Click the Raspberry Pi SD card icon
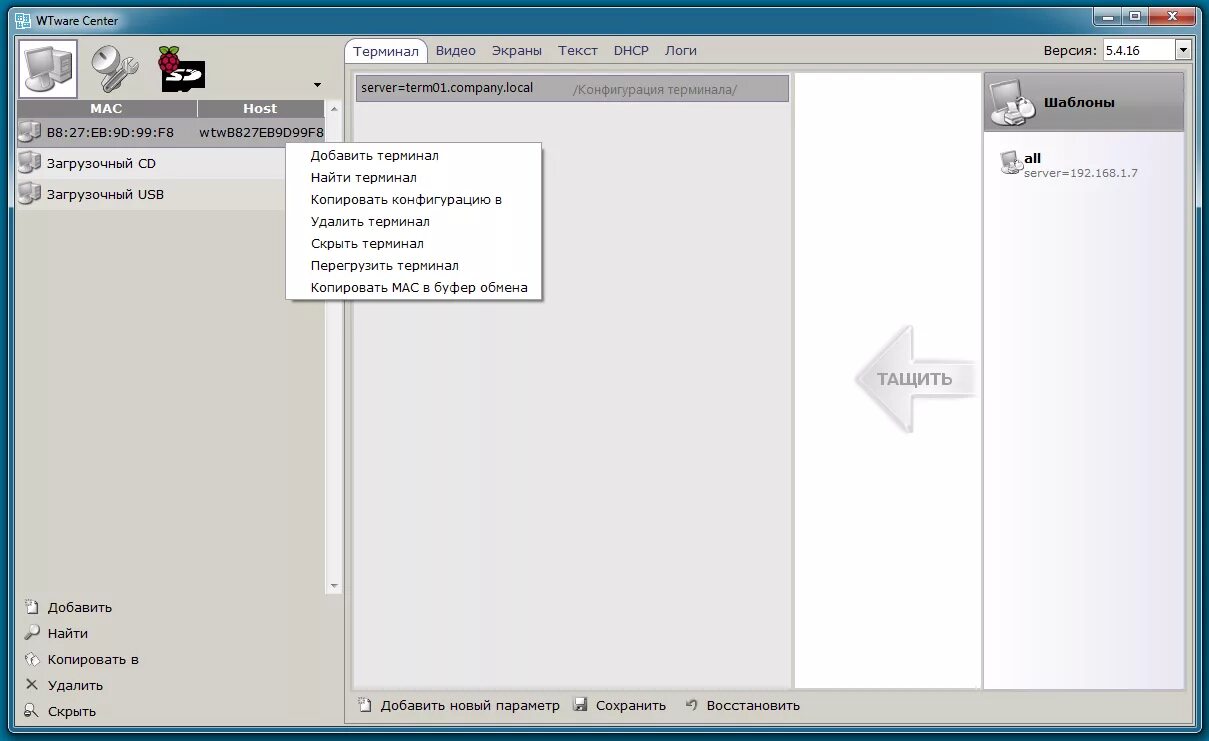 181,69
